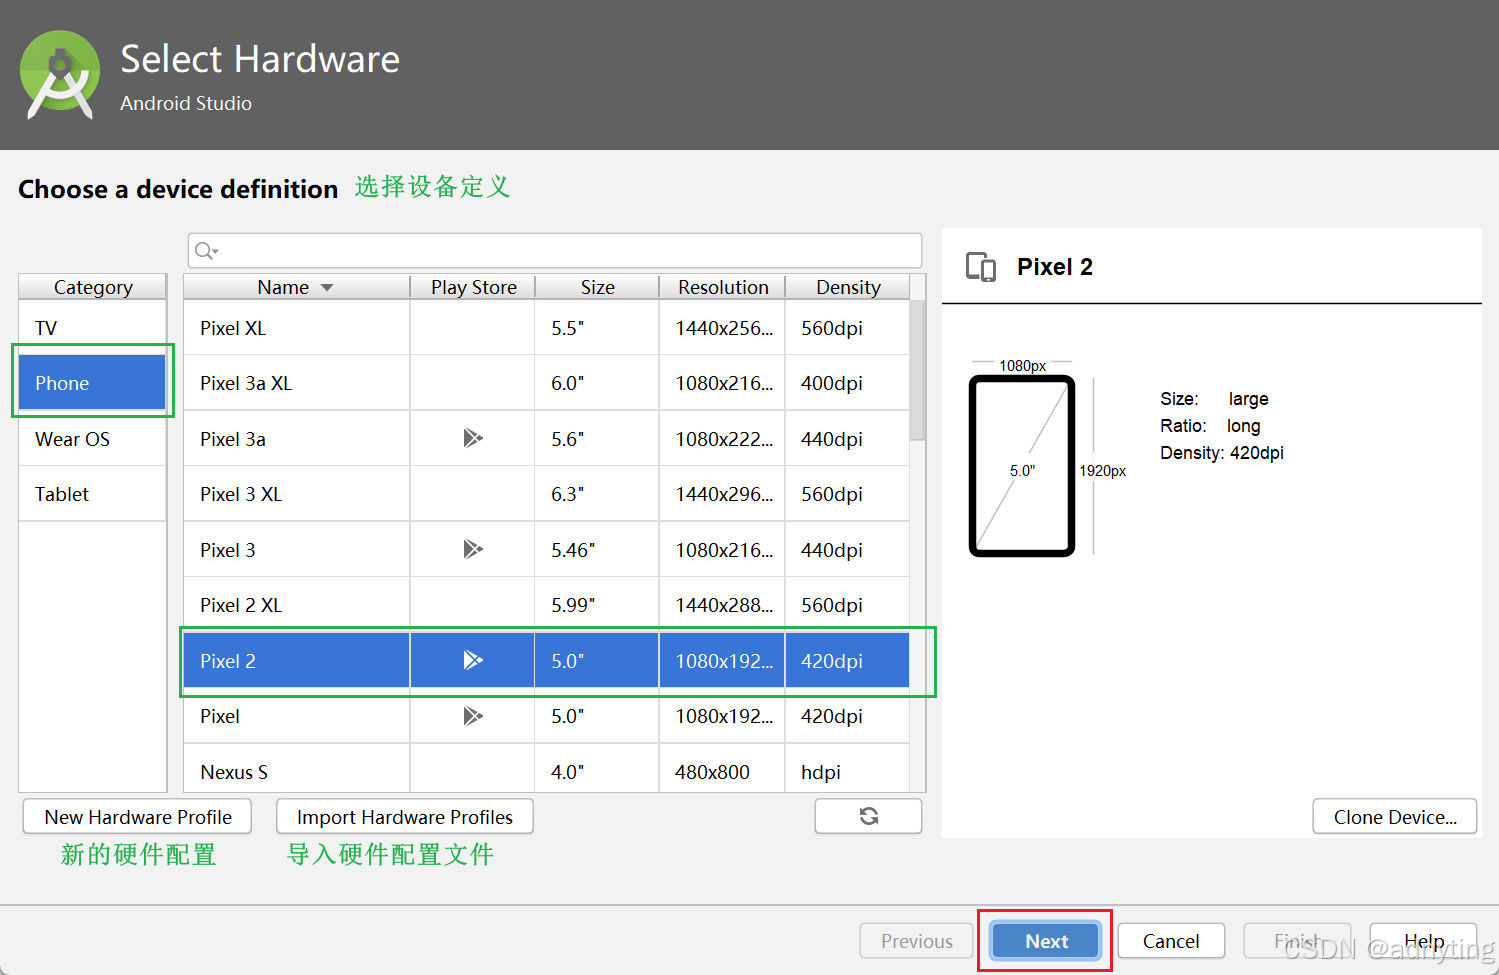Select the Phone category

[92, 383]
